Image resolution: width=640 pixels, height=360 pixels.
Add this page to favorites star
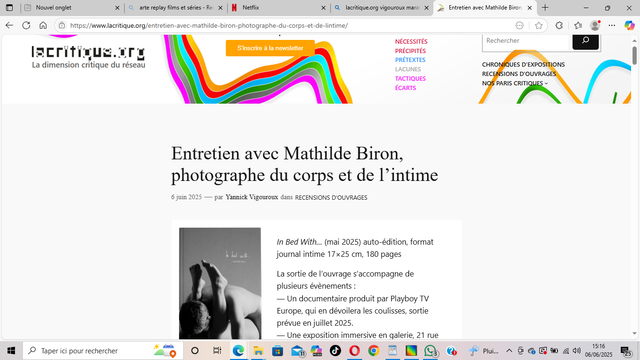539,25
